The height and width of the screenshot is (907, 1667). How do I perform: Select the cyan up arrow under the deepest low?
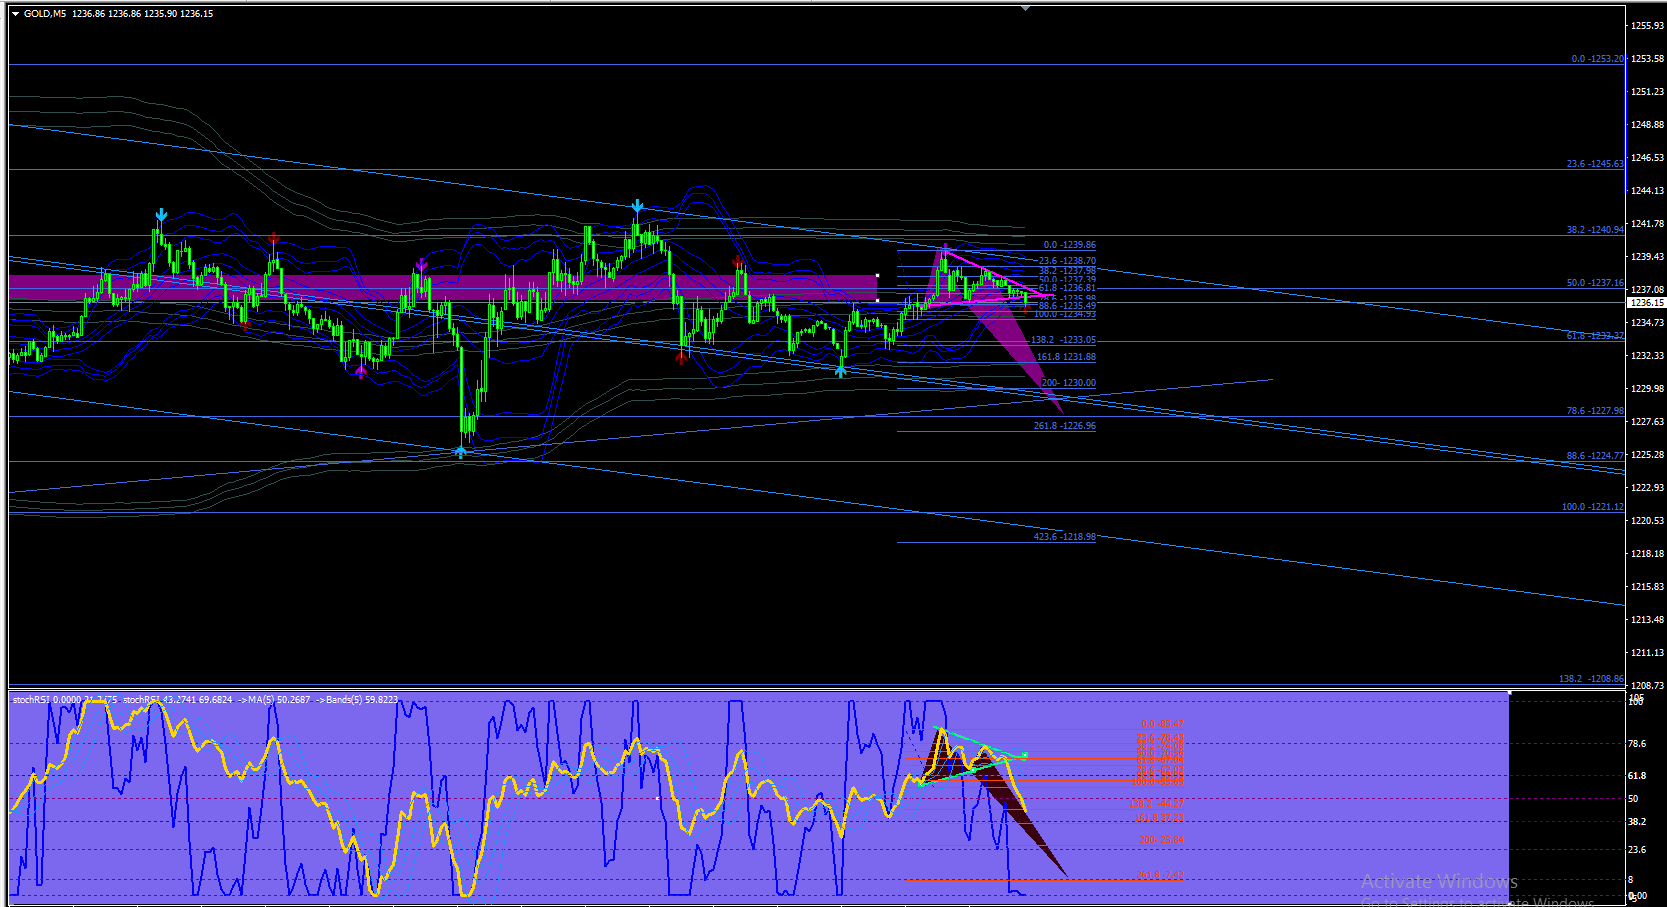(460, 452)
